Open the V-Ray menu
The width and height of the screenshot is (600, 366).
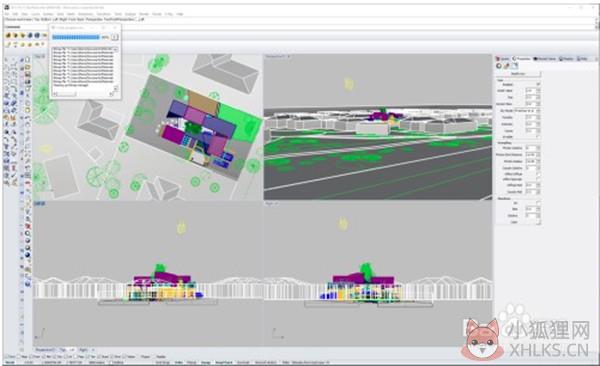click(x=169, y=14)
